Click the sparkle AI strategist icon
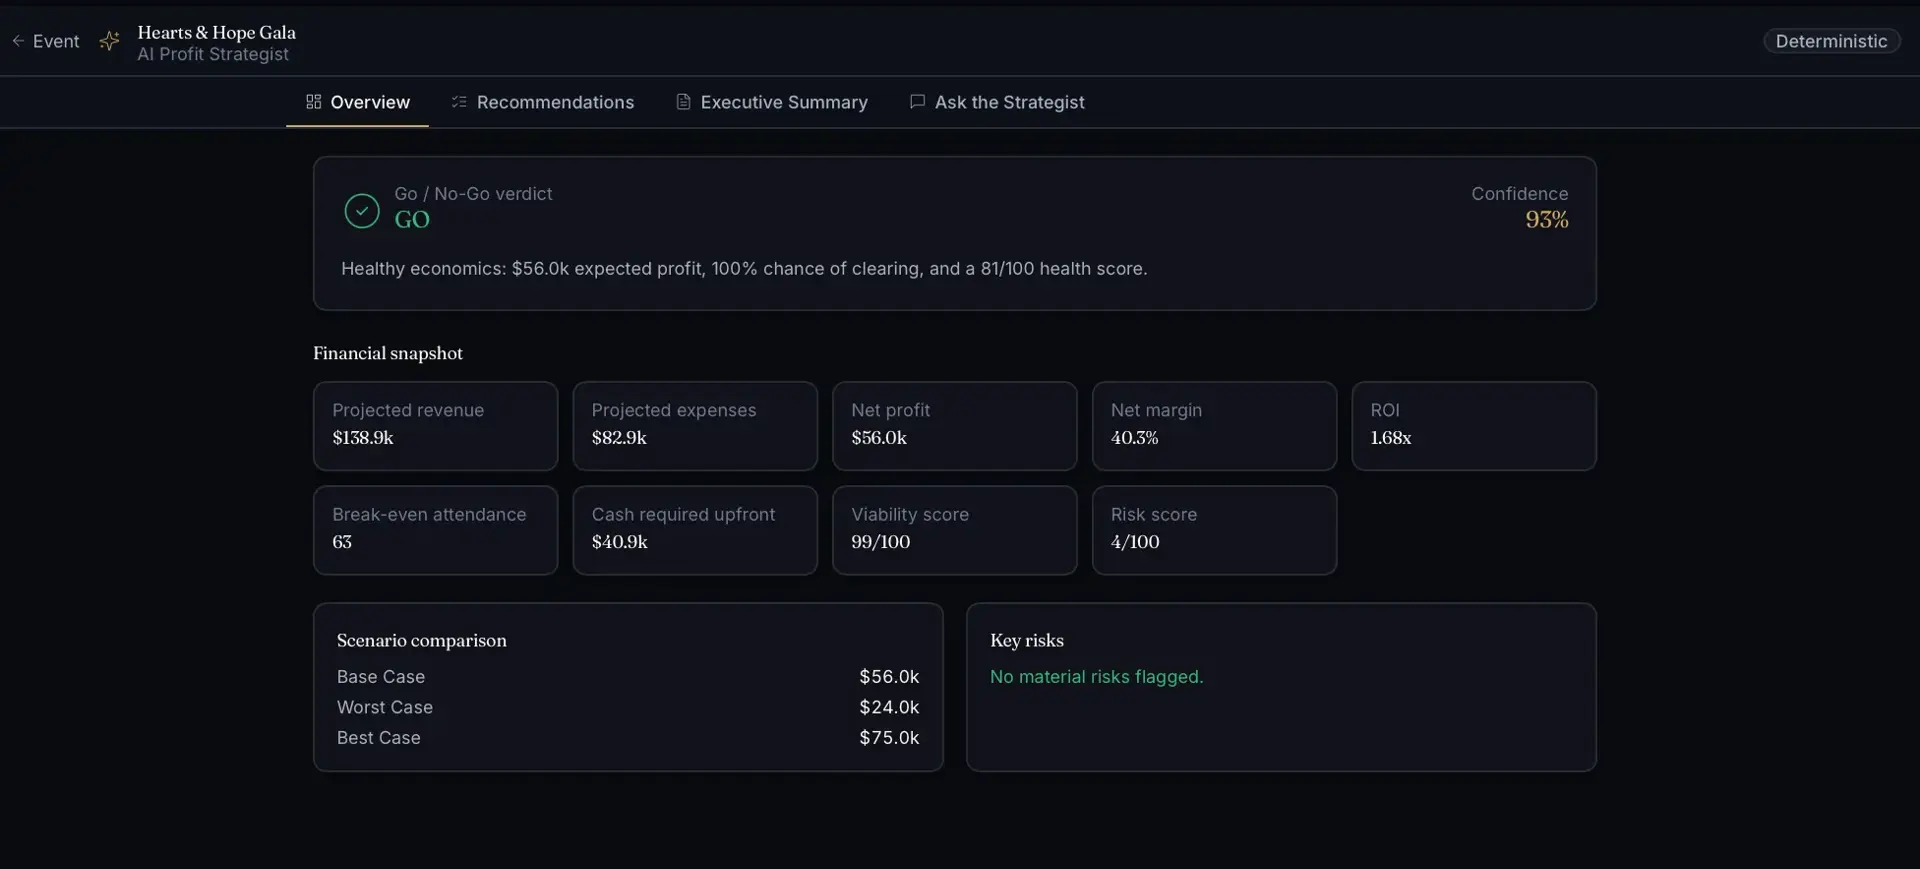 (110, 41)
